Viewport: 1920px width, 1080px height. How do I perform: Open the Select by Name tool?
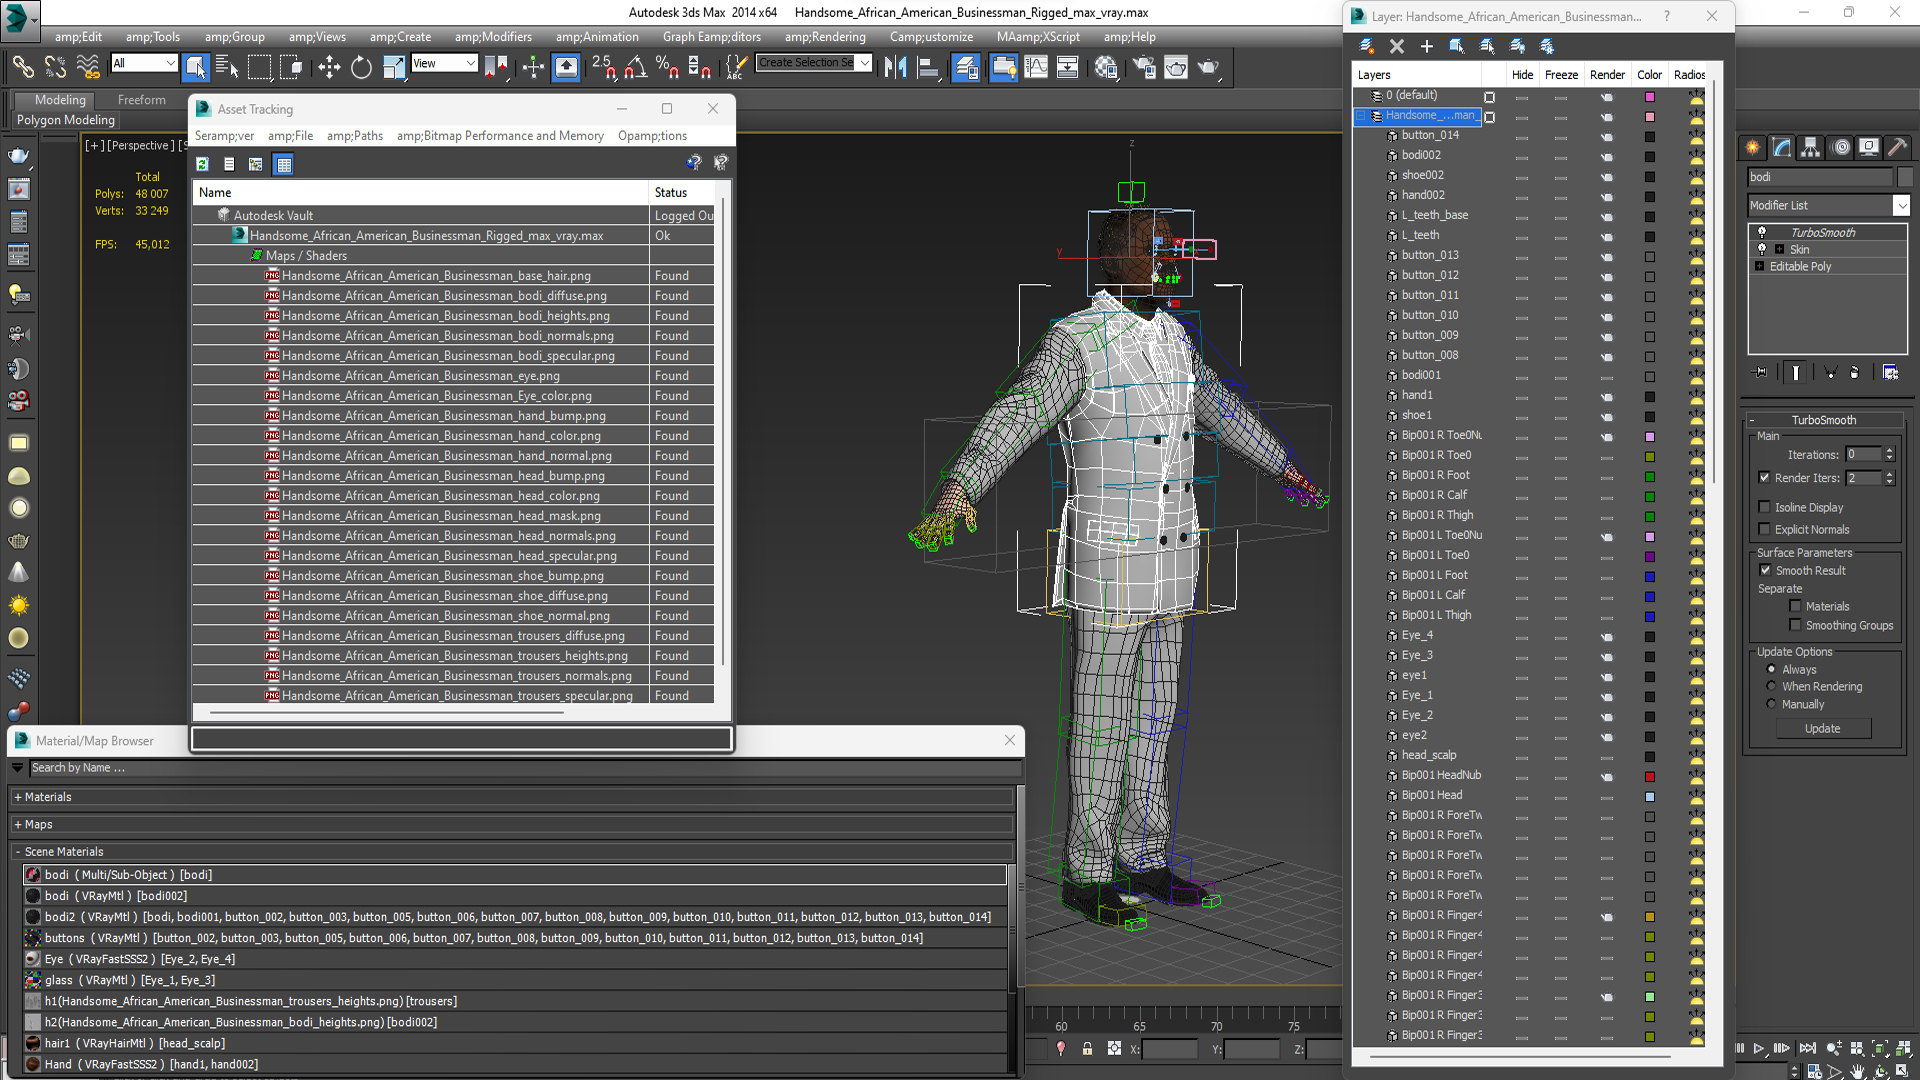[227, 67]
